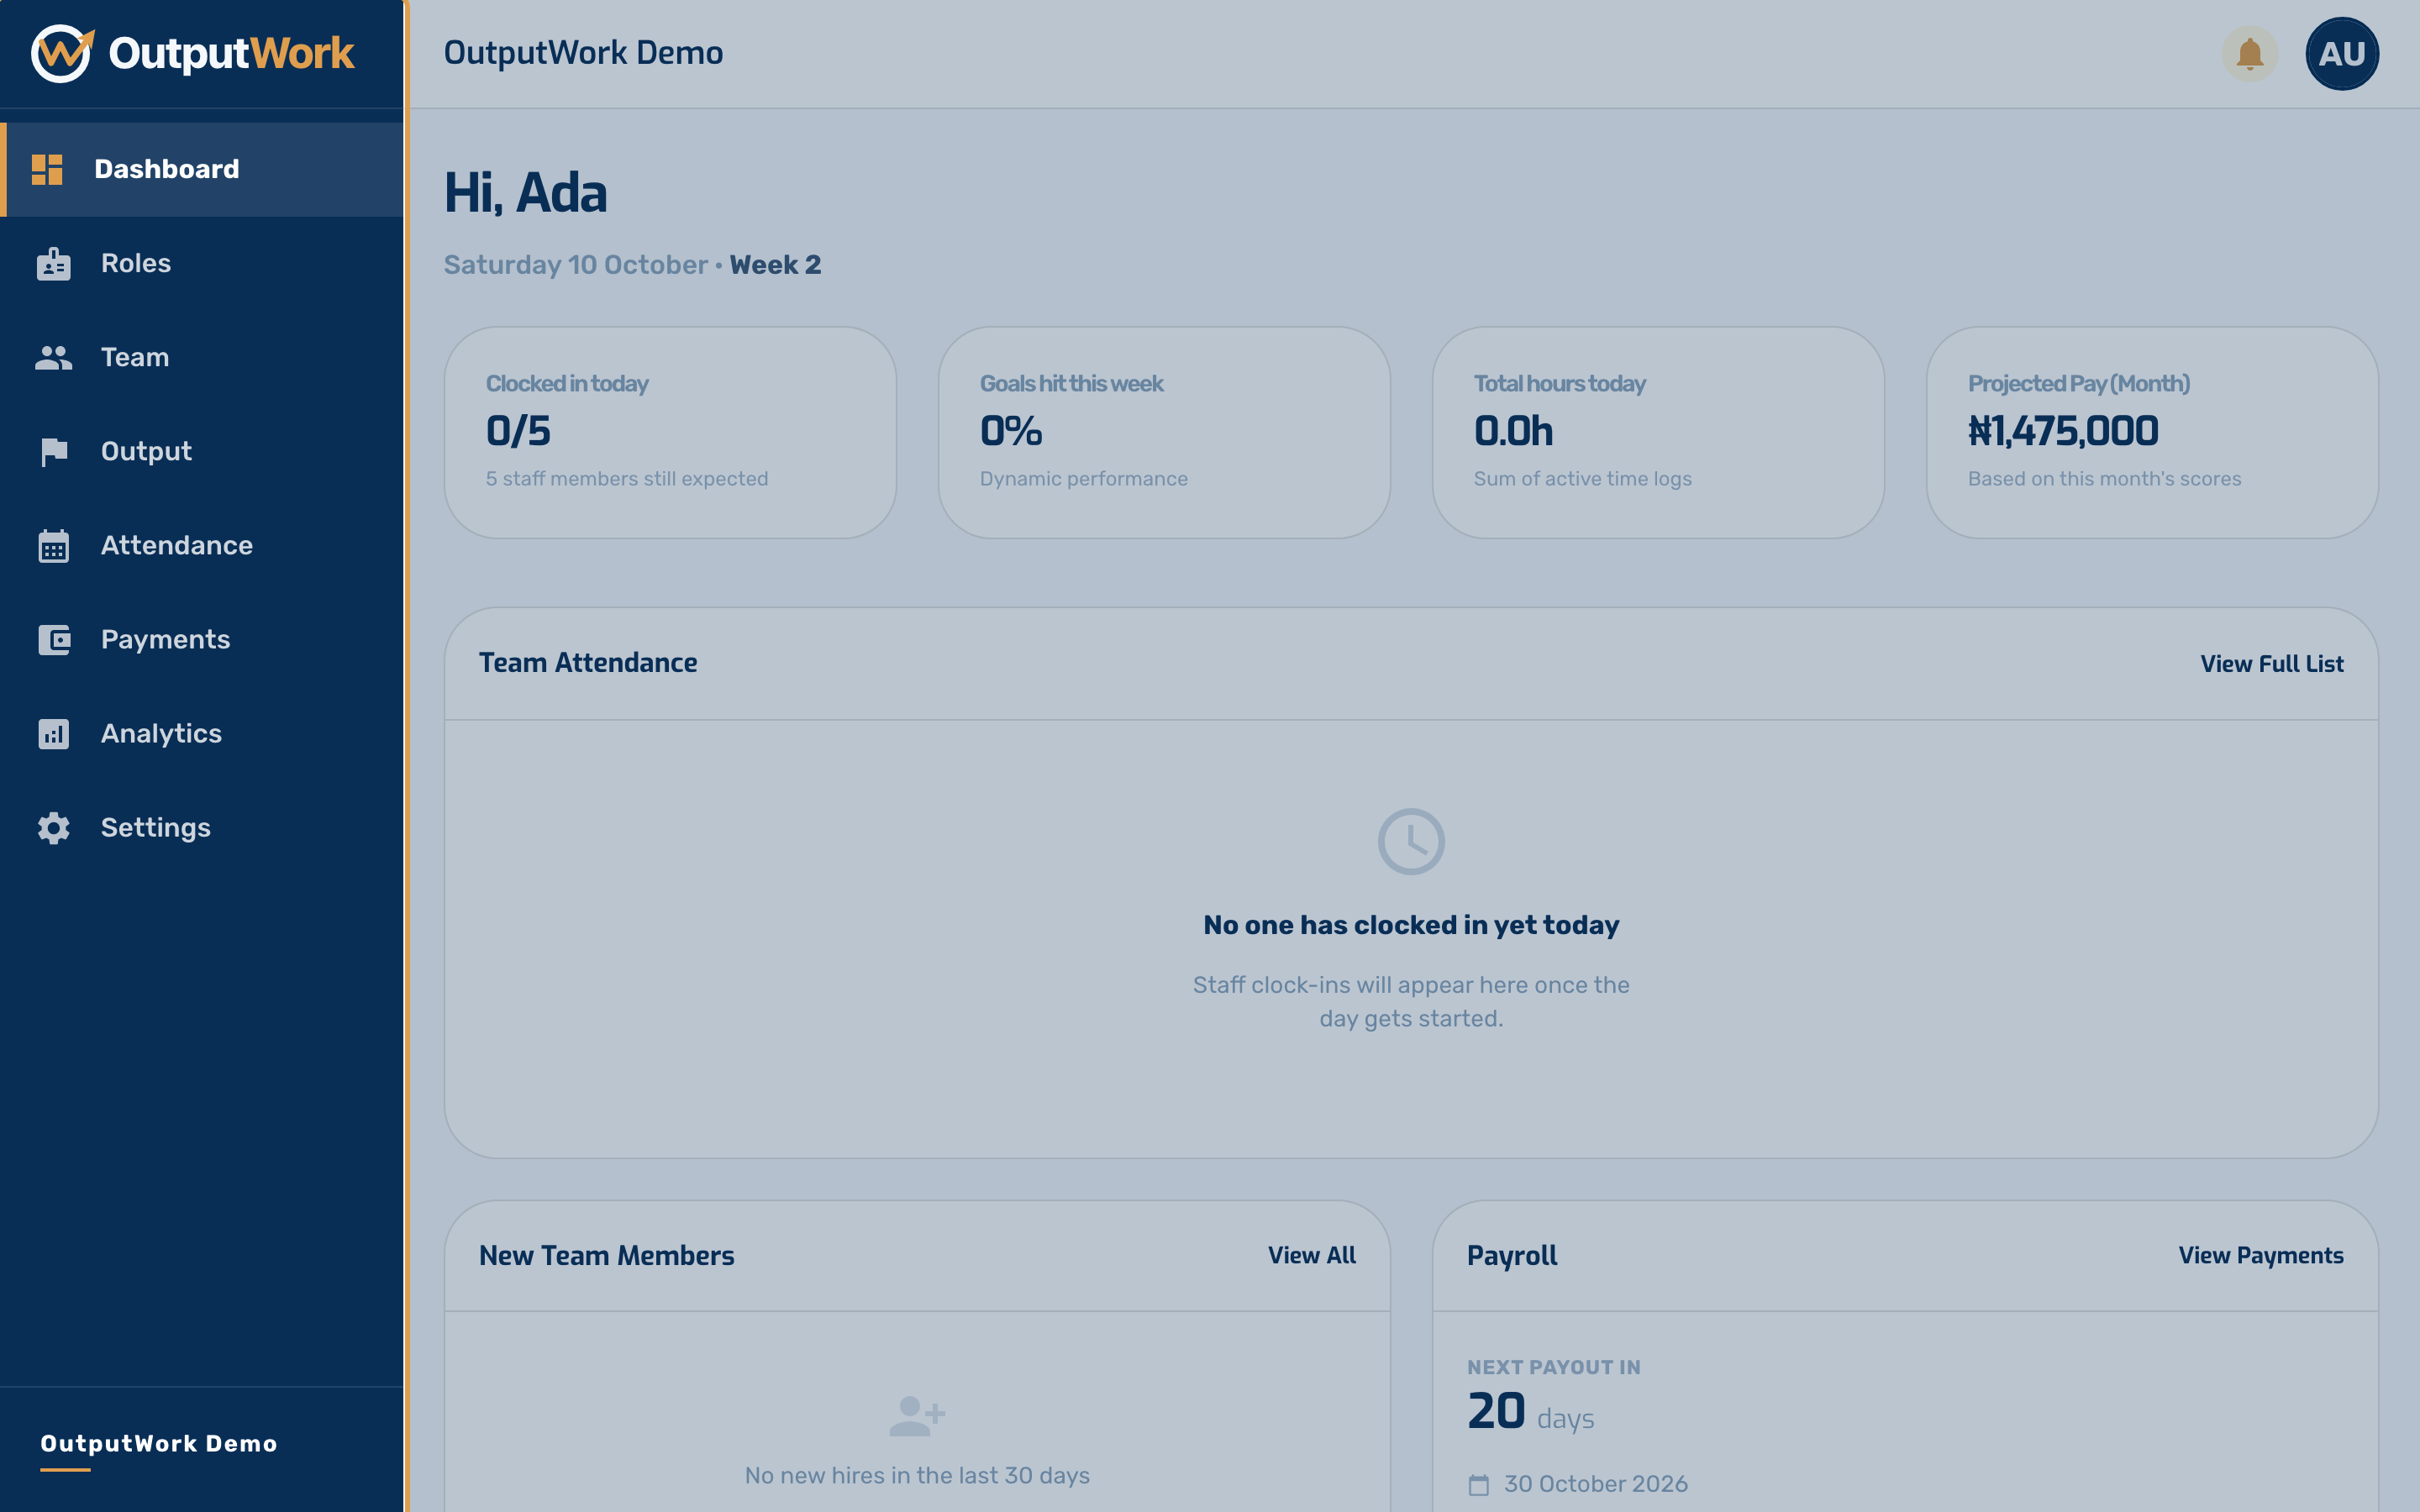The height and width of the screenshot is (1512, 2420).
Task: Click the Attendance calendar icon
Action: pos(54,546)
